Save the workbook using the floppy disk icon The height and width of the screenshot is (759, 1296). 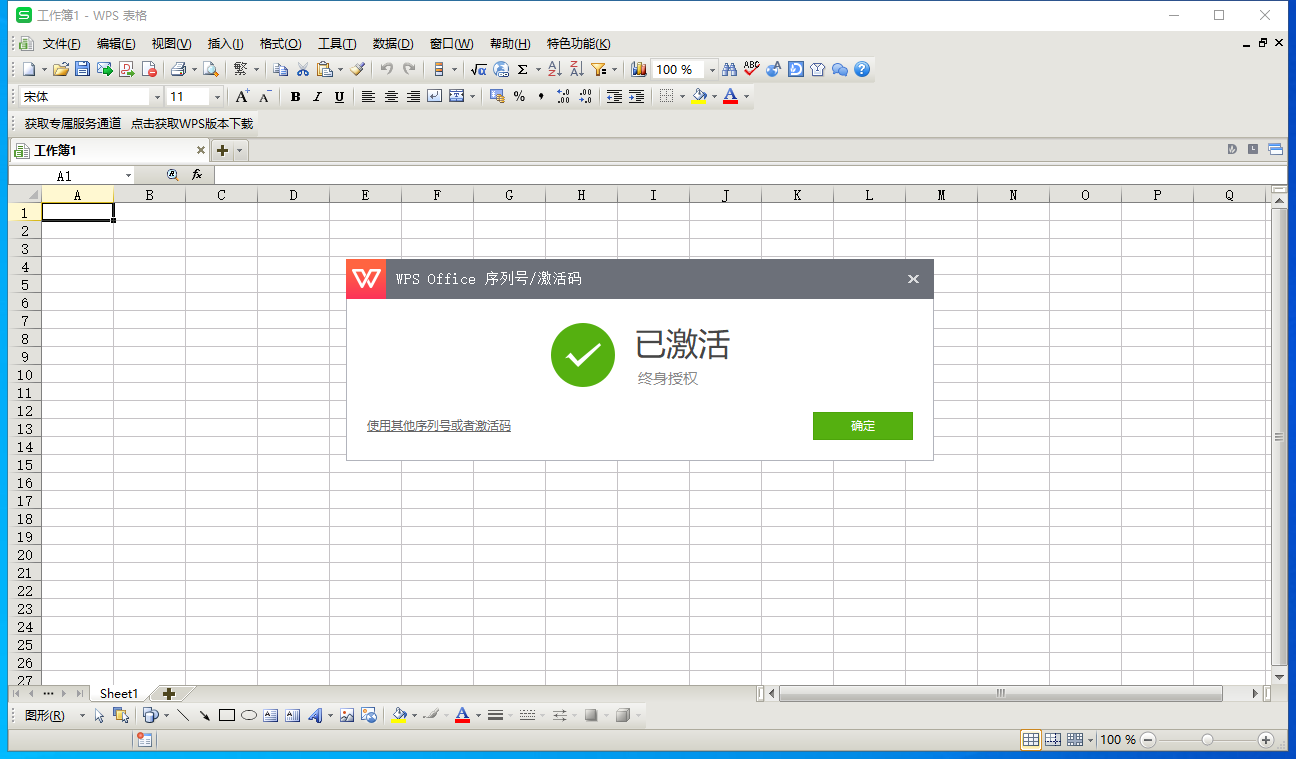tap(83, 69)
